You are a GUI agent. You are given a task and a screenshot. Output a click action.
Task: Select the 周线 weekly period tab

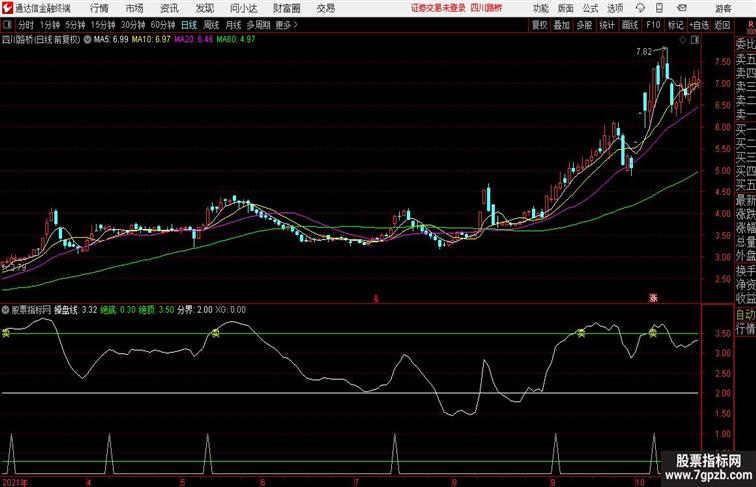coord(211,25)
